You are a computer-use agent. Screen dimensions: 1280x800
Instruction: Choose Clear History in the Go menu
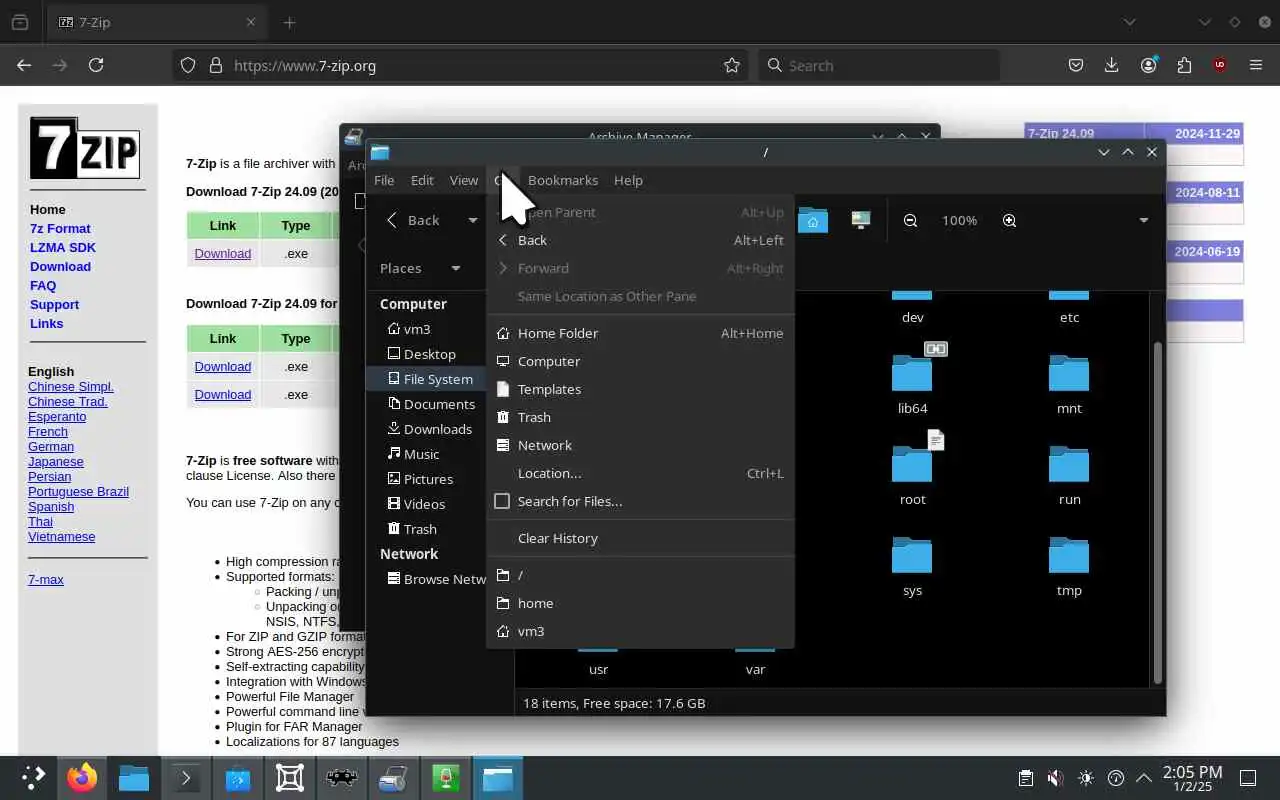pyautogui.click(x=640, y=538)
